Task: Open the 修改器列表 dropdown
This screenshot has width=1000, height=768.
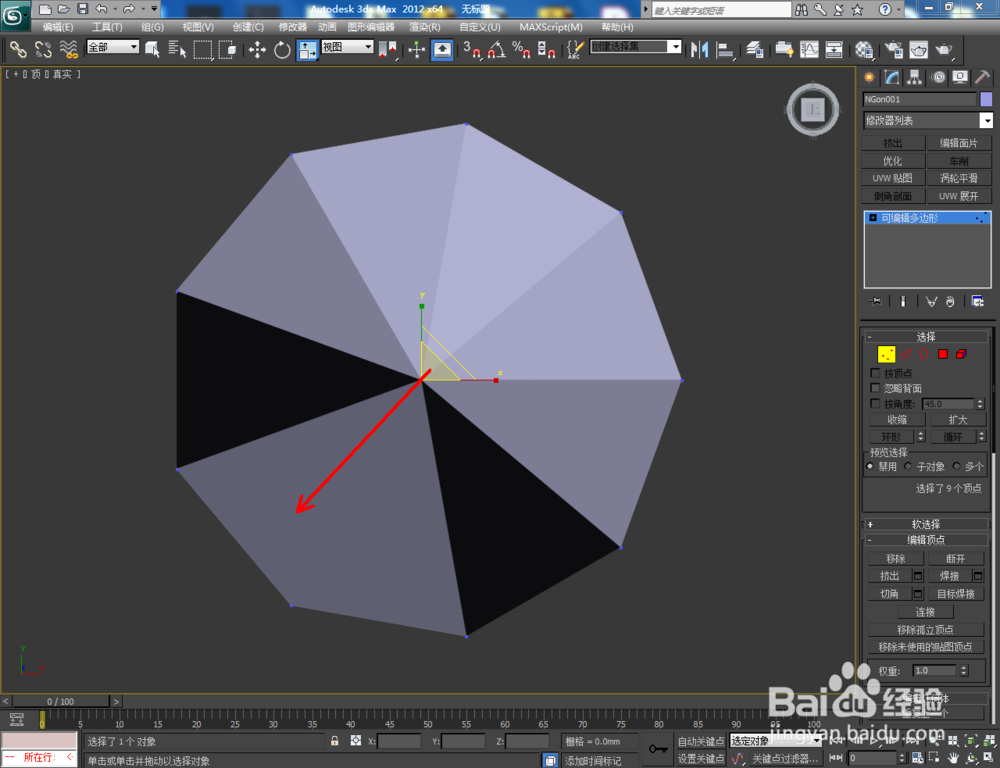Action: (928, 120)
